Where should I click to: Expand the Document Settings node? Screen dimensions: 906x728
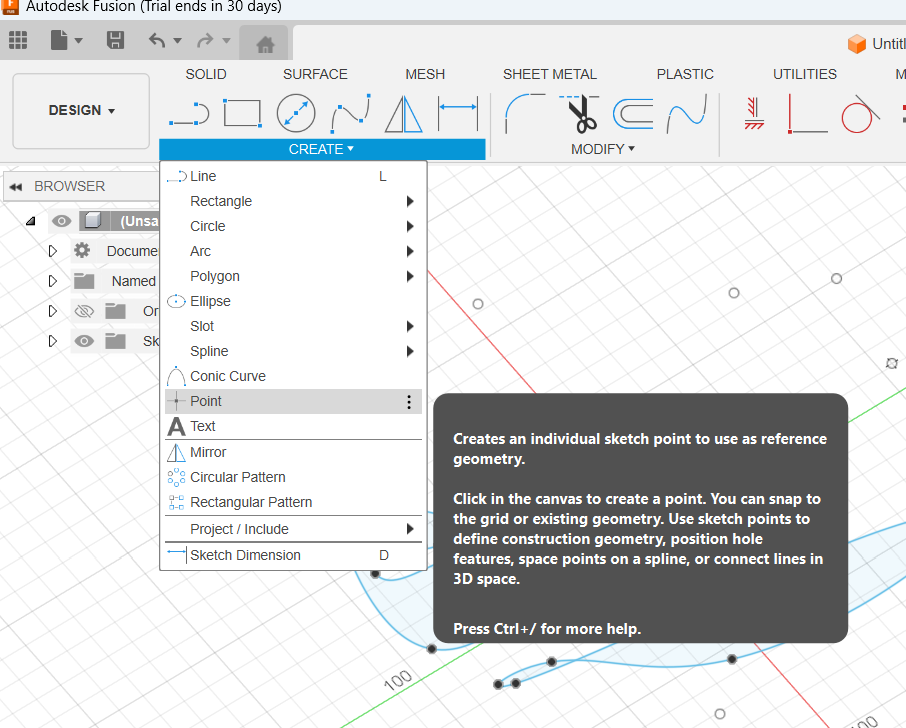(x=53, y=251)
